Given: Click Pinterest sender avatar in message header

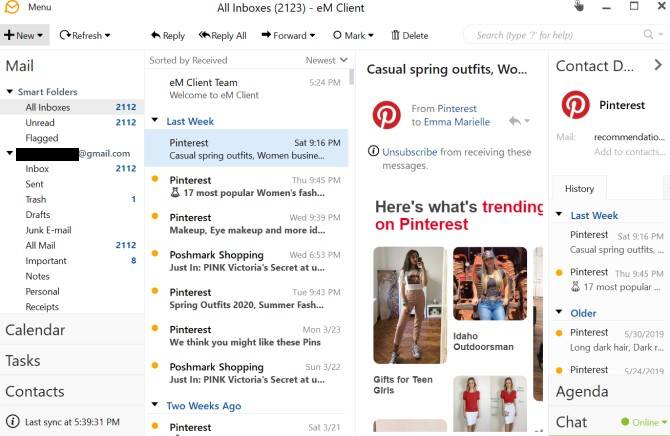Looking at the screenshot, I should click(386, 115).
